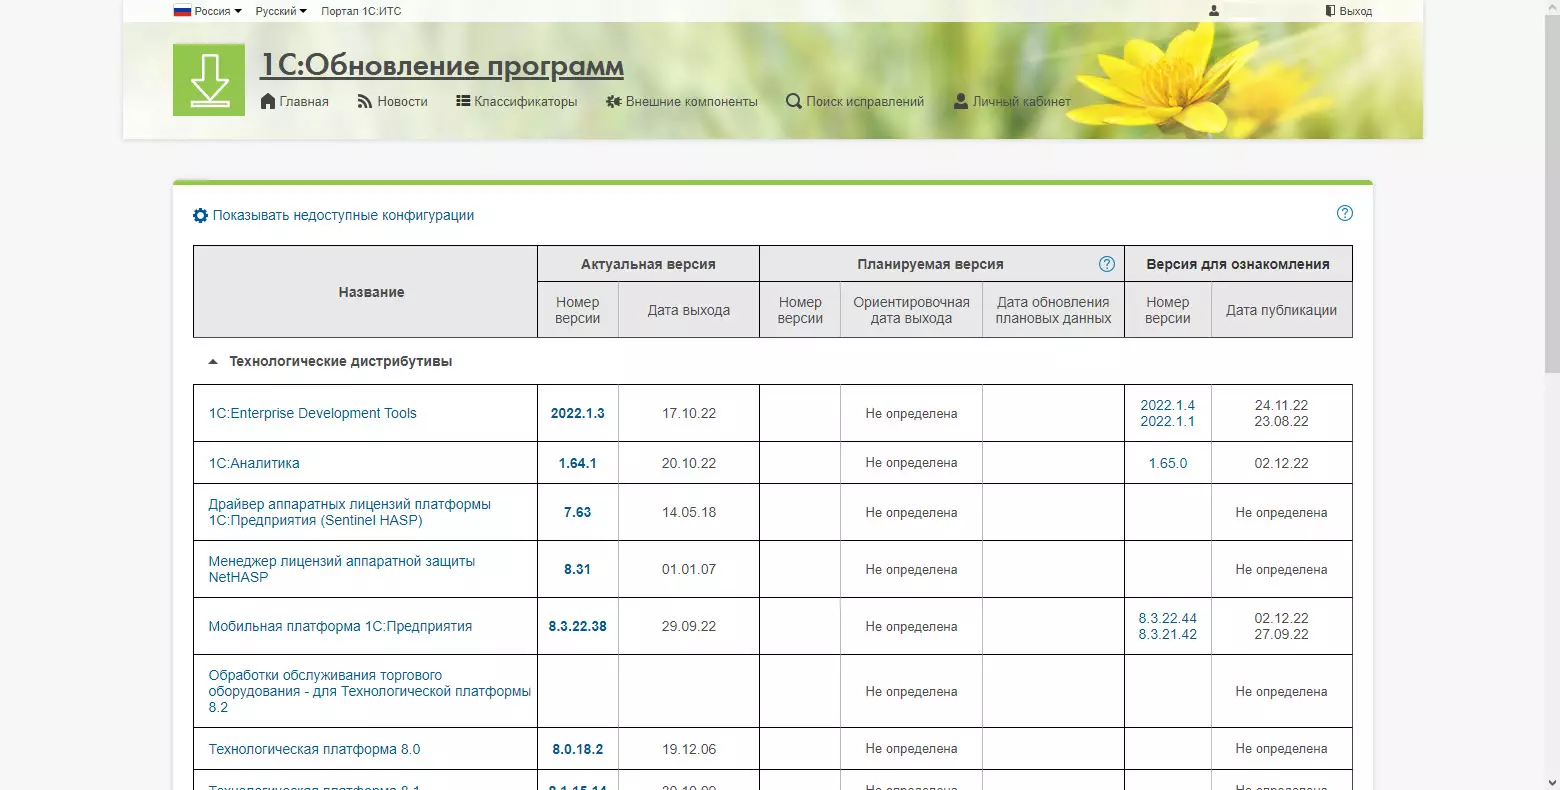Image resolution: width=1560 pixels, height=790 pixels.
Task: Click version number 8.3.22.38
Action: (x=578, y=626)
